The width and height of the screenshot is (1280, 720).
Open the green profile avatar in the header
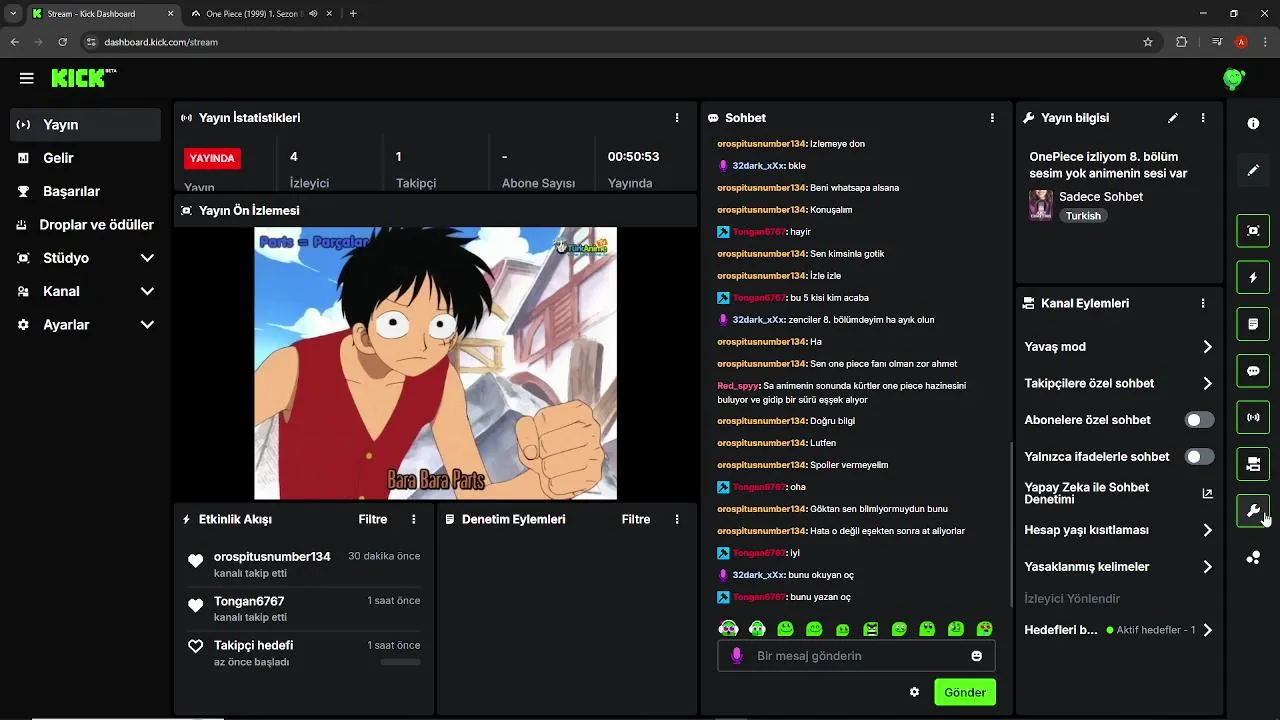(1234, 78)
